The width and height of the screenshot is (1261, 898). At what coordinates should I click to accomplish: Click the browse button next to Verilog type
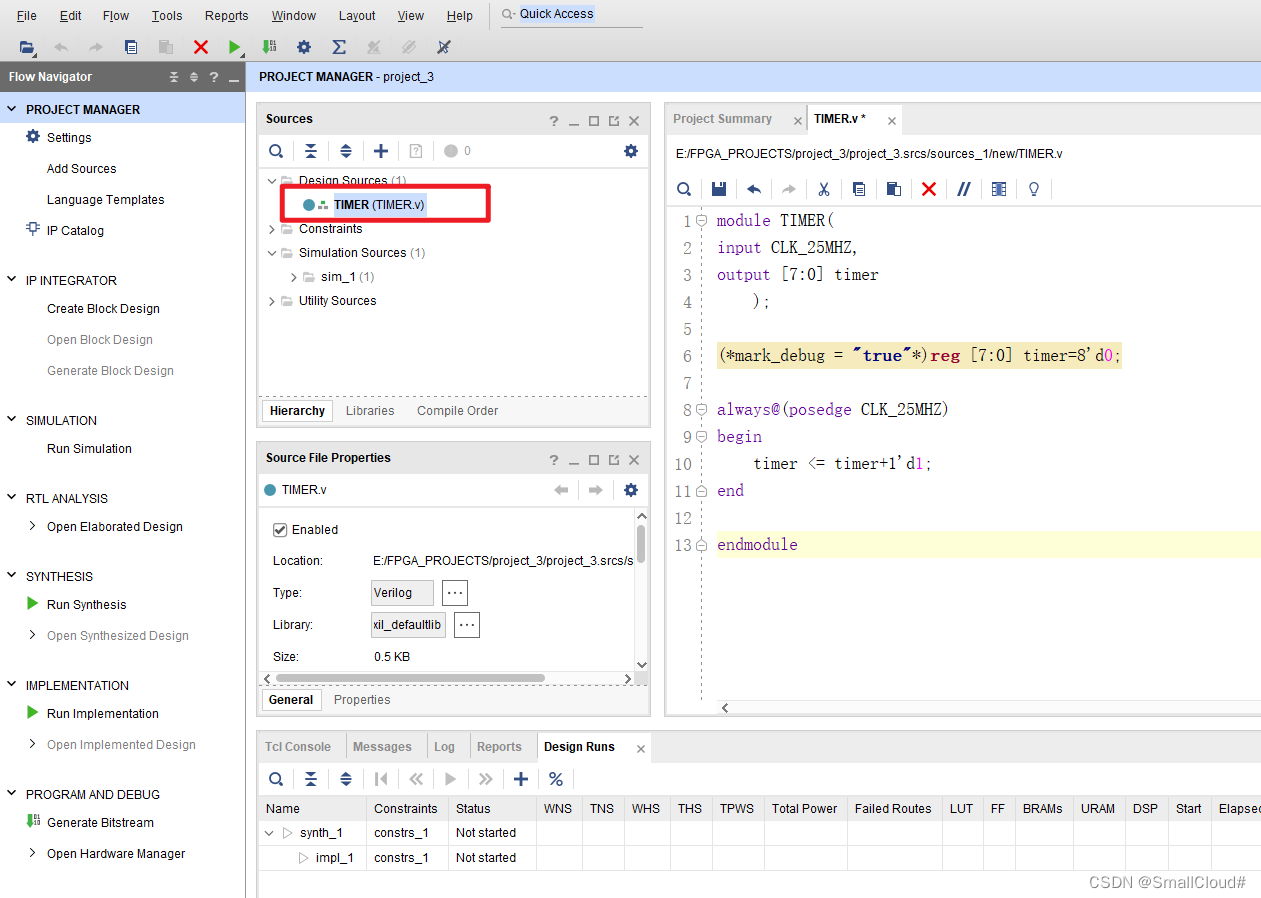[455, 593]
